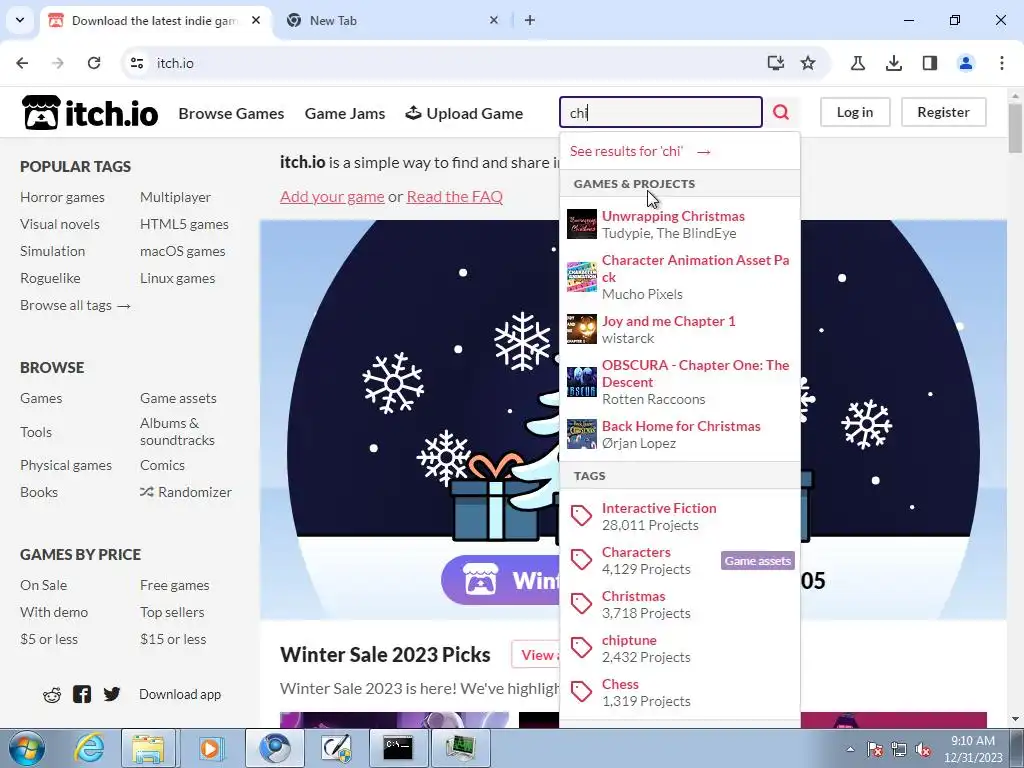Open Browse Games menu
Viewport: 1024px width, 768px height.
click(231, 114)
